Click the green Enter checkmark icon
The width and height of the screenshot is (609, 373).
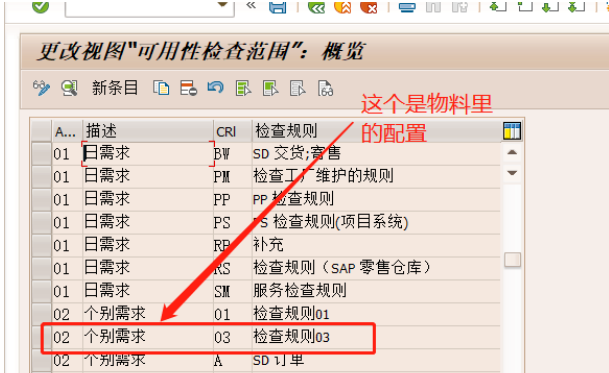click(x=40, y=6)
